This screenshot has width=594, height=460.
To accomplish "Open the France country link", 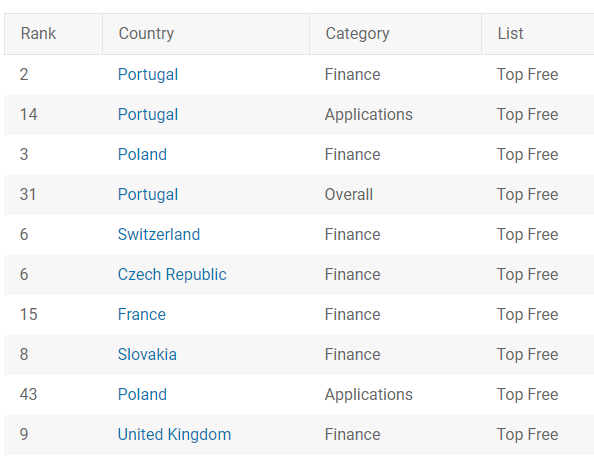I will [142, 314].
